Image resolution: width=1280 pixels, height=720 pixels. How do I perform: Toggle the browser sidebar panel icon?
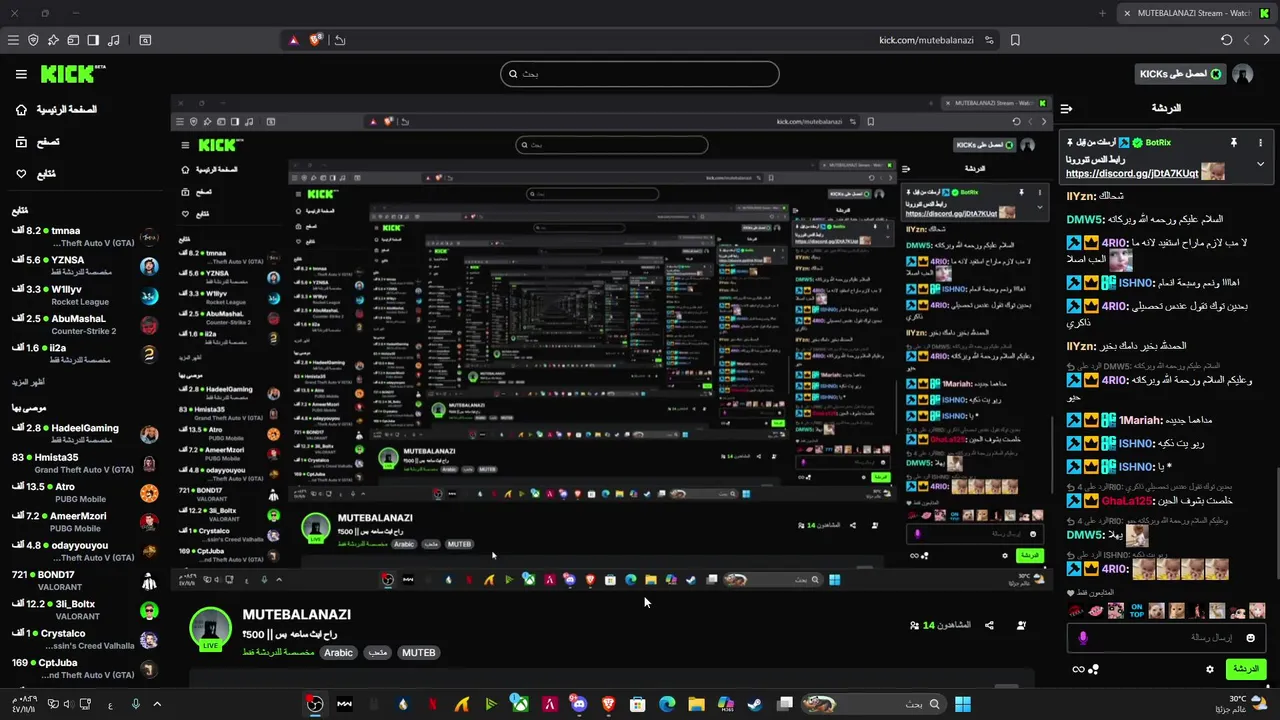[x=93, y=40]
